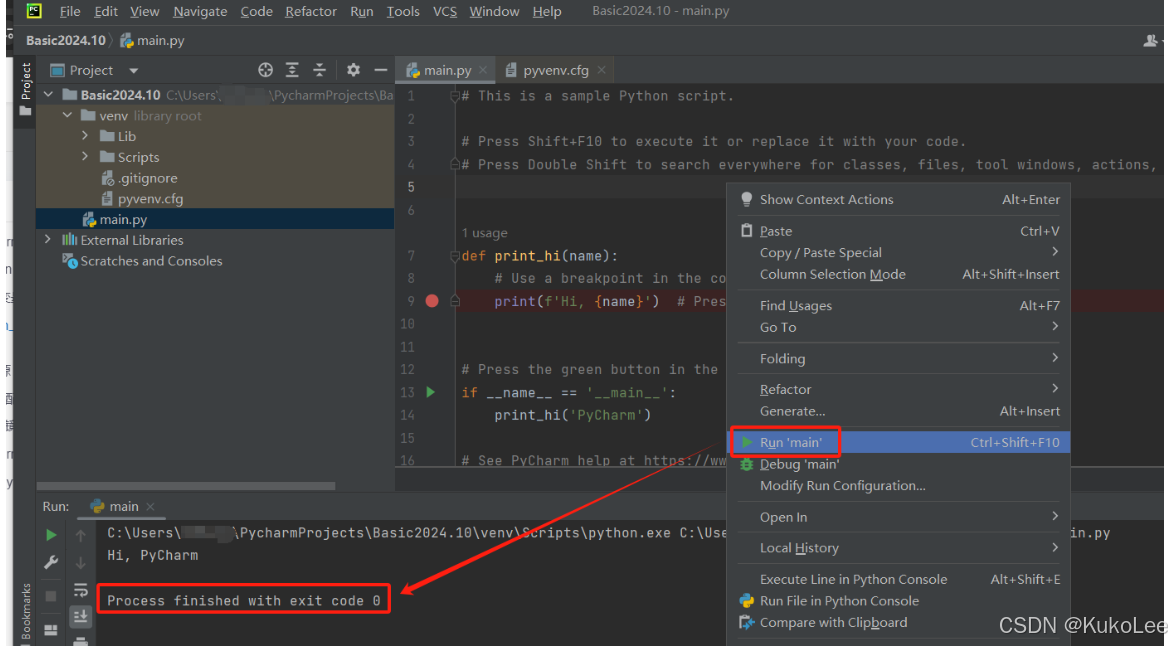Expand the Lib folder
Screen dimensions: 1172x646
pos(84,135)
